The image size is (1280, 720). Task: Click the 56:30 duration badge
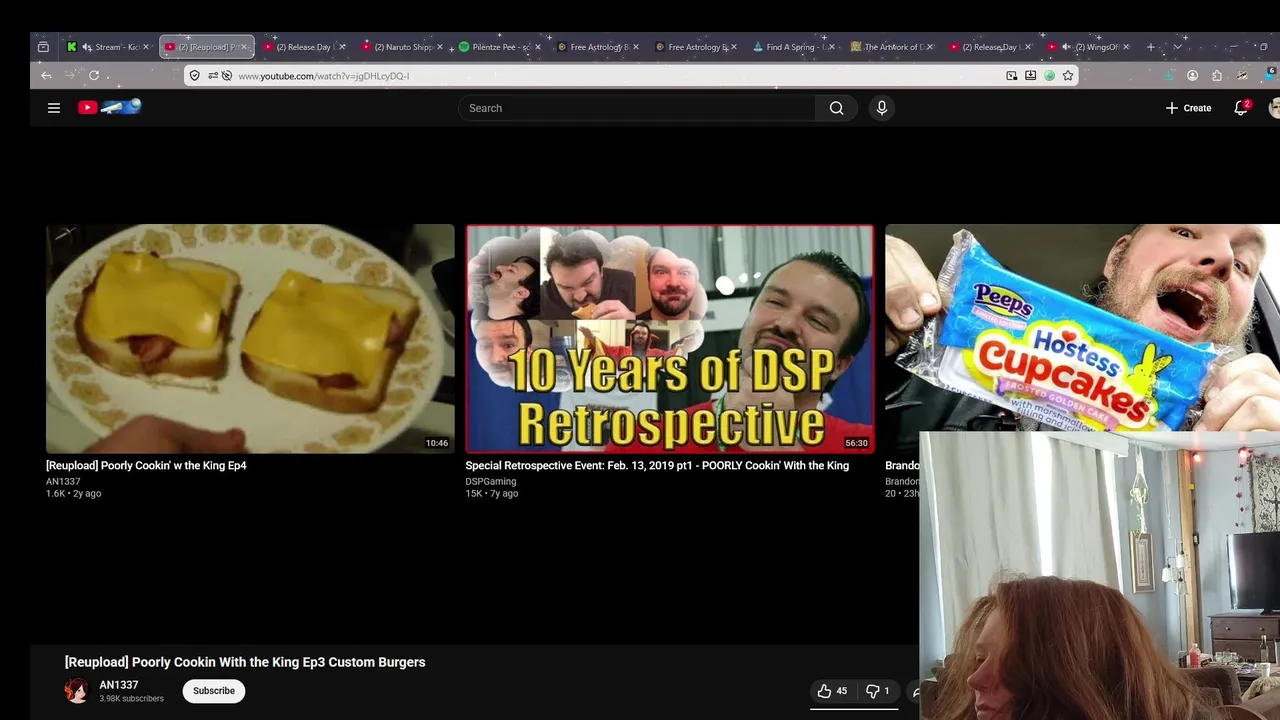pos(856,443)
